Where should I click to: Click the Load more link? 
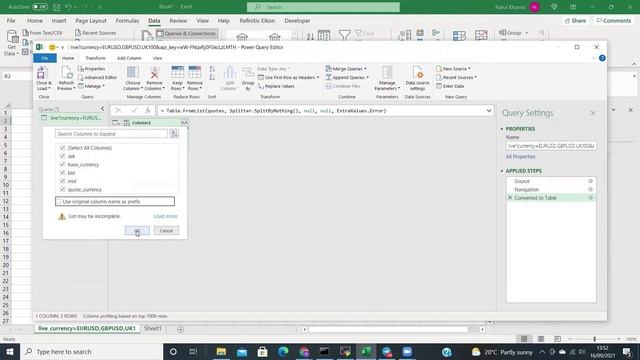(x=165, y=216)
